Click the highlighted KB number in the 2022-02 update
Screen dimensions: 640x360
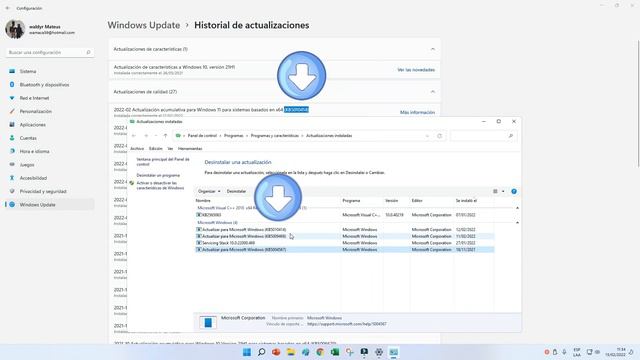296,110
